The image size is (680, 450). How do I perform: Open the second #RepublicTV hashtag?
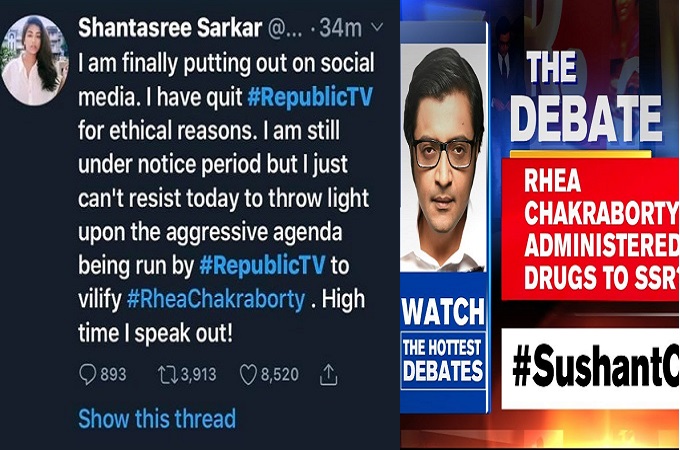pos(262,265)
